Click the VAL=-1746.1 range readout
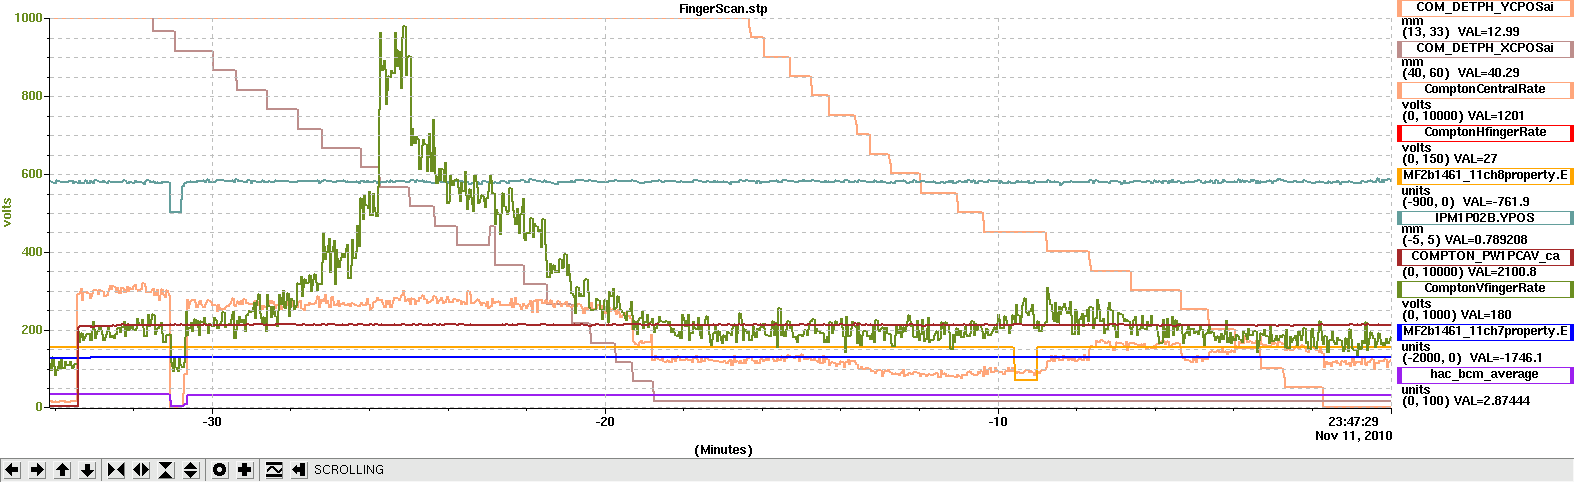This screenshot has height=482, width=1574. pos(1472,358)
